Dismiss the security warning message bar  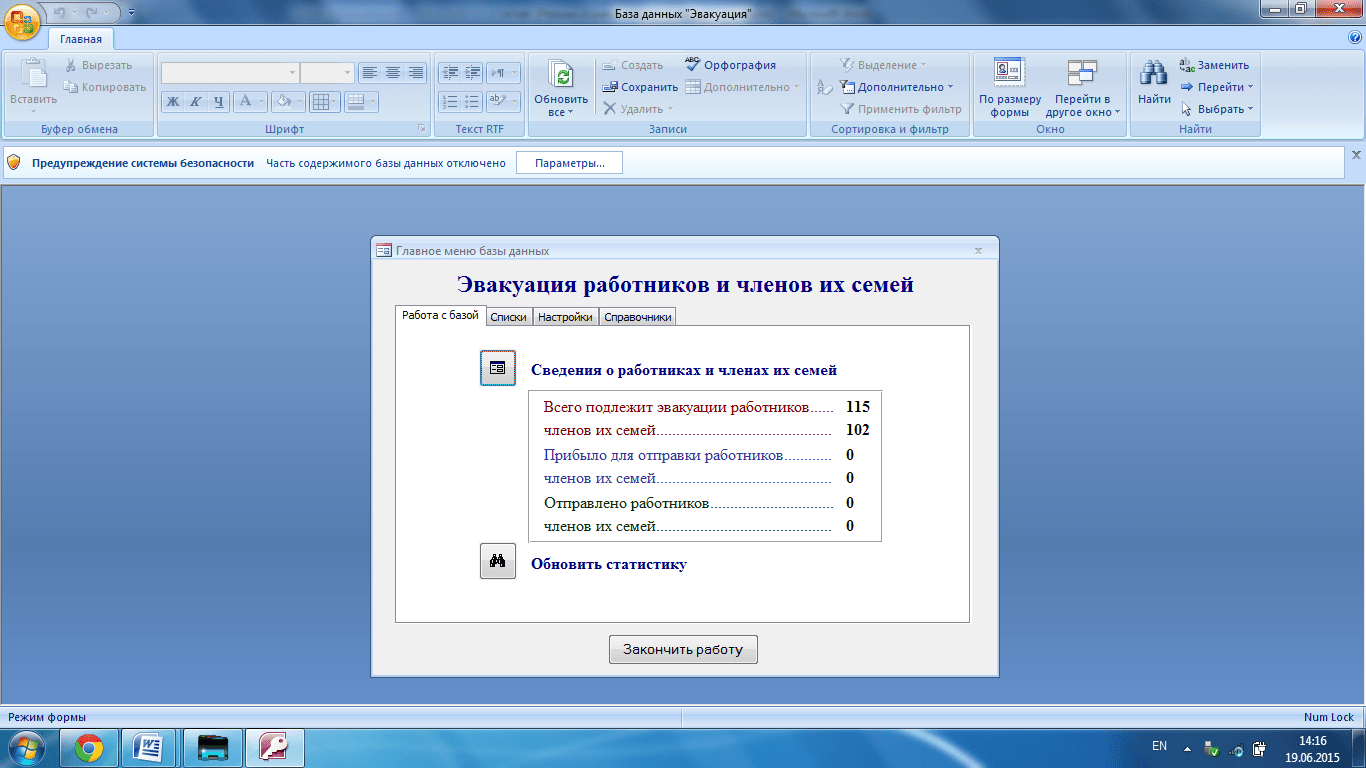[x=1356, y=155]
